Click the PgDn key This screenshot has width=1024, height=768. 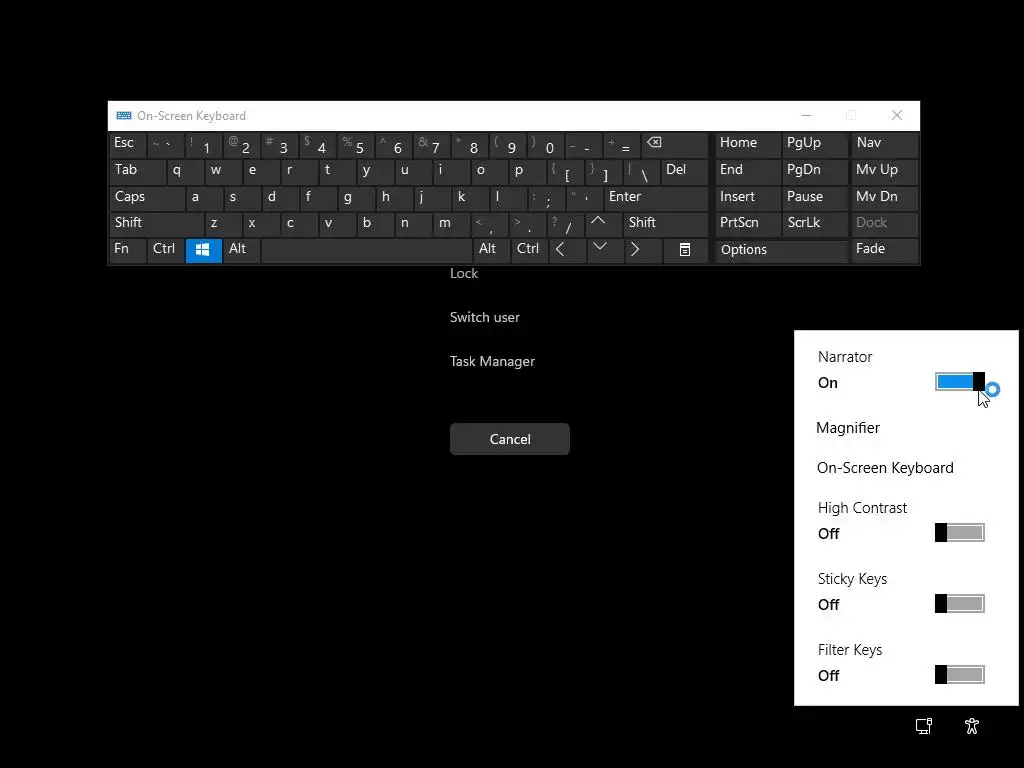click(x=814, y=170)
